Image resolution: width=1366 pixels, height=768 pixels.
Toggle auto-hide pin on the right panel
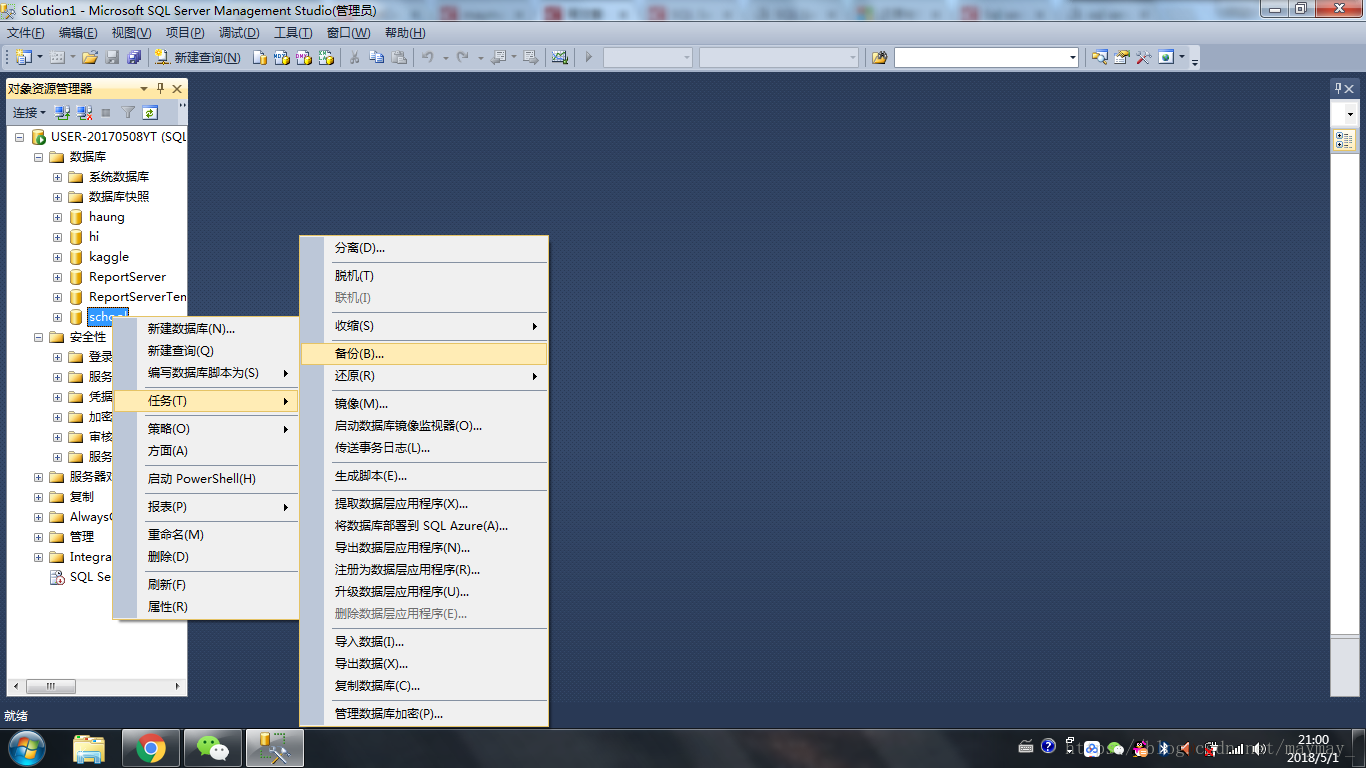click(x=1338, y=88)
